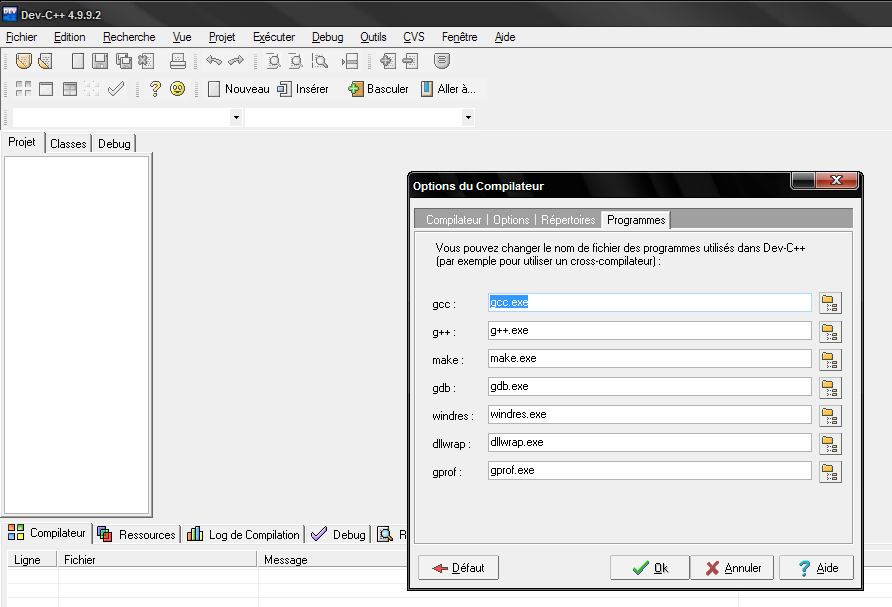Open the Debug bottom panel tab
The image size is (892, 607).
pyautogui.click(x=338, y=534)
